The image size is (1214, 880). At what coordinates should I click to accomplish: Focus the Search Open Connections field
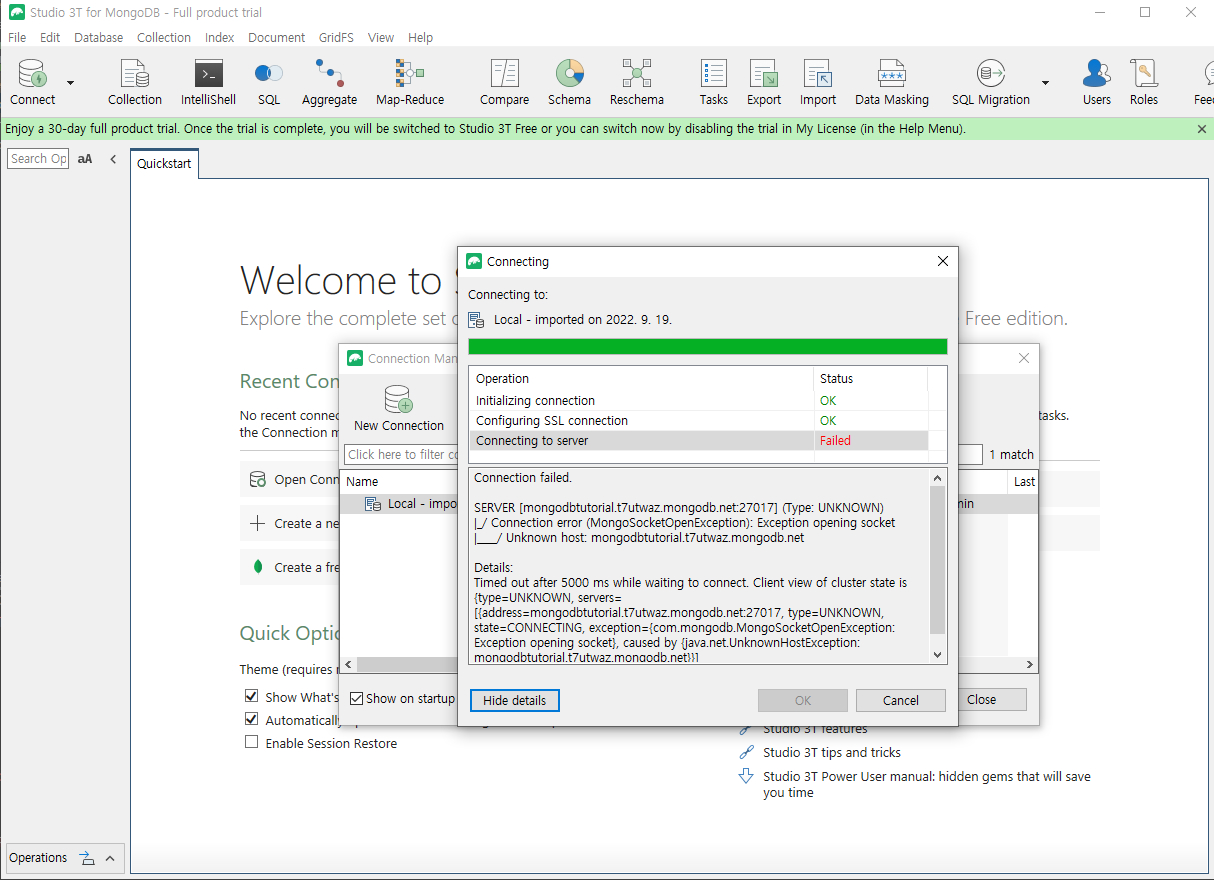pyautogui.click(x=38, y=158)
